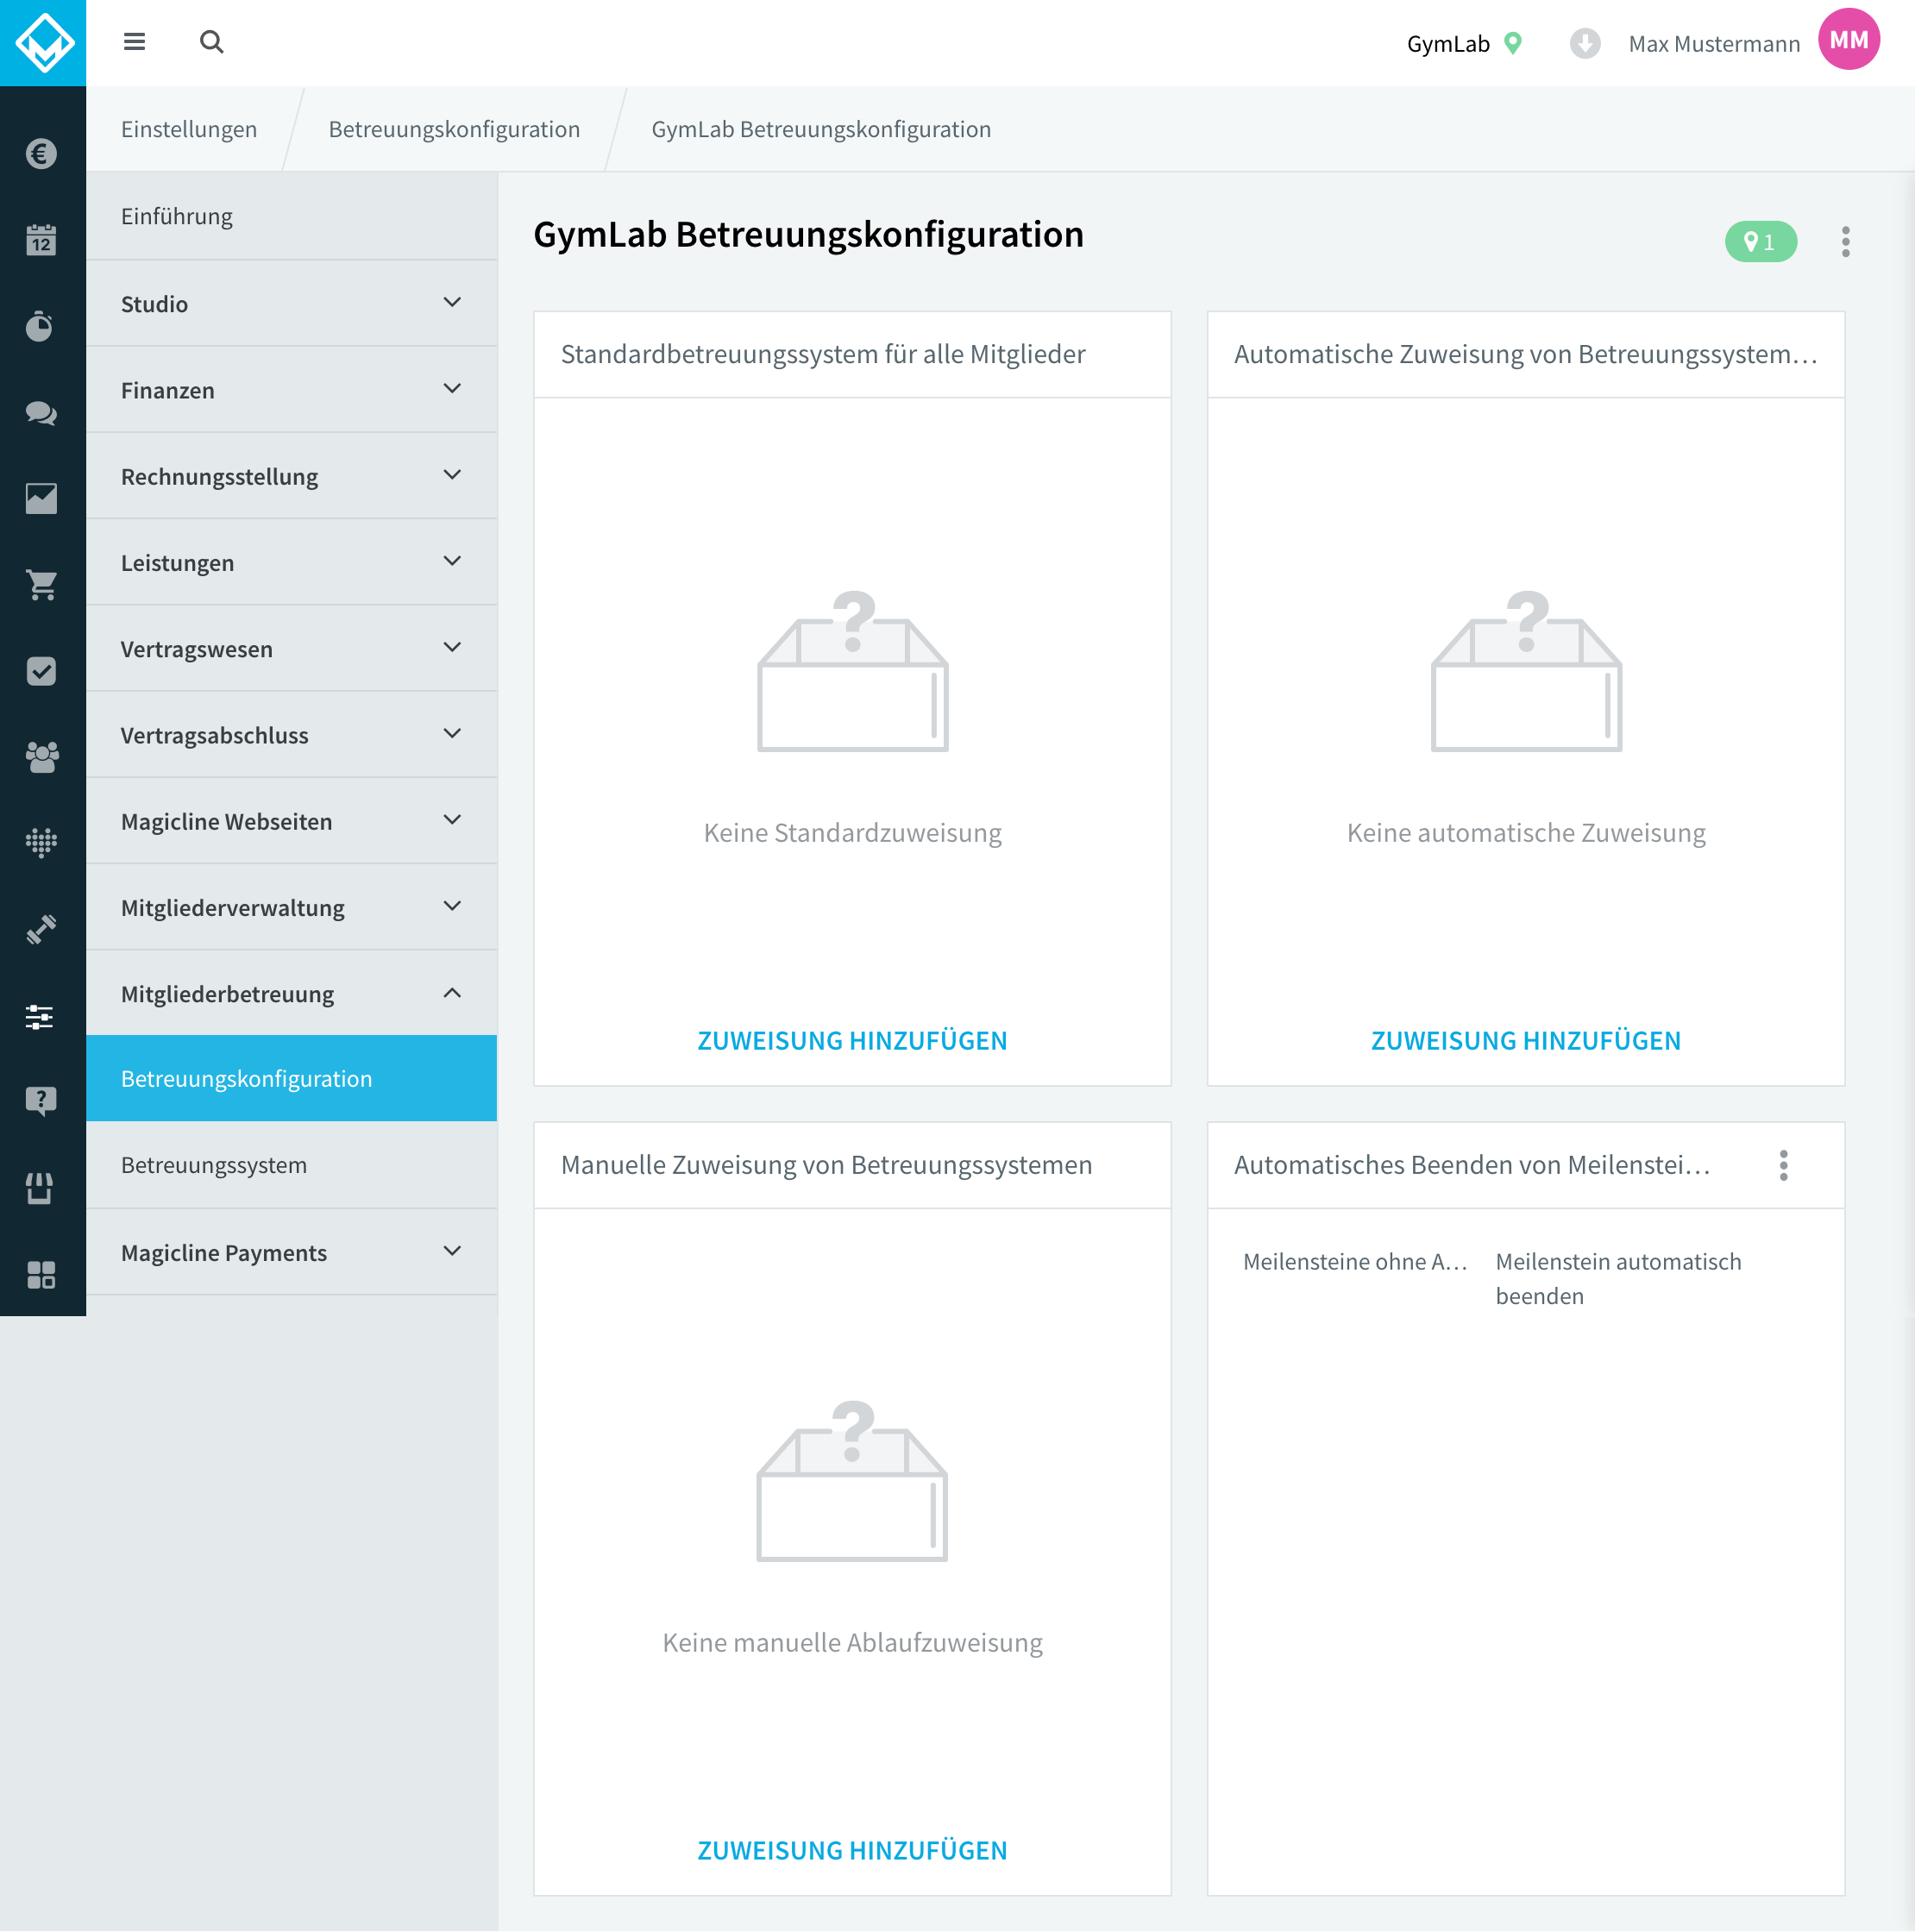Open the checkmark tasks sidebar icon
1915x1932 pixels.
41,671
